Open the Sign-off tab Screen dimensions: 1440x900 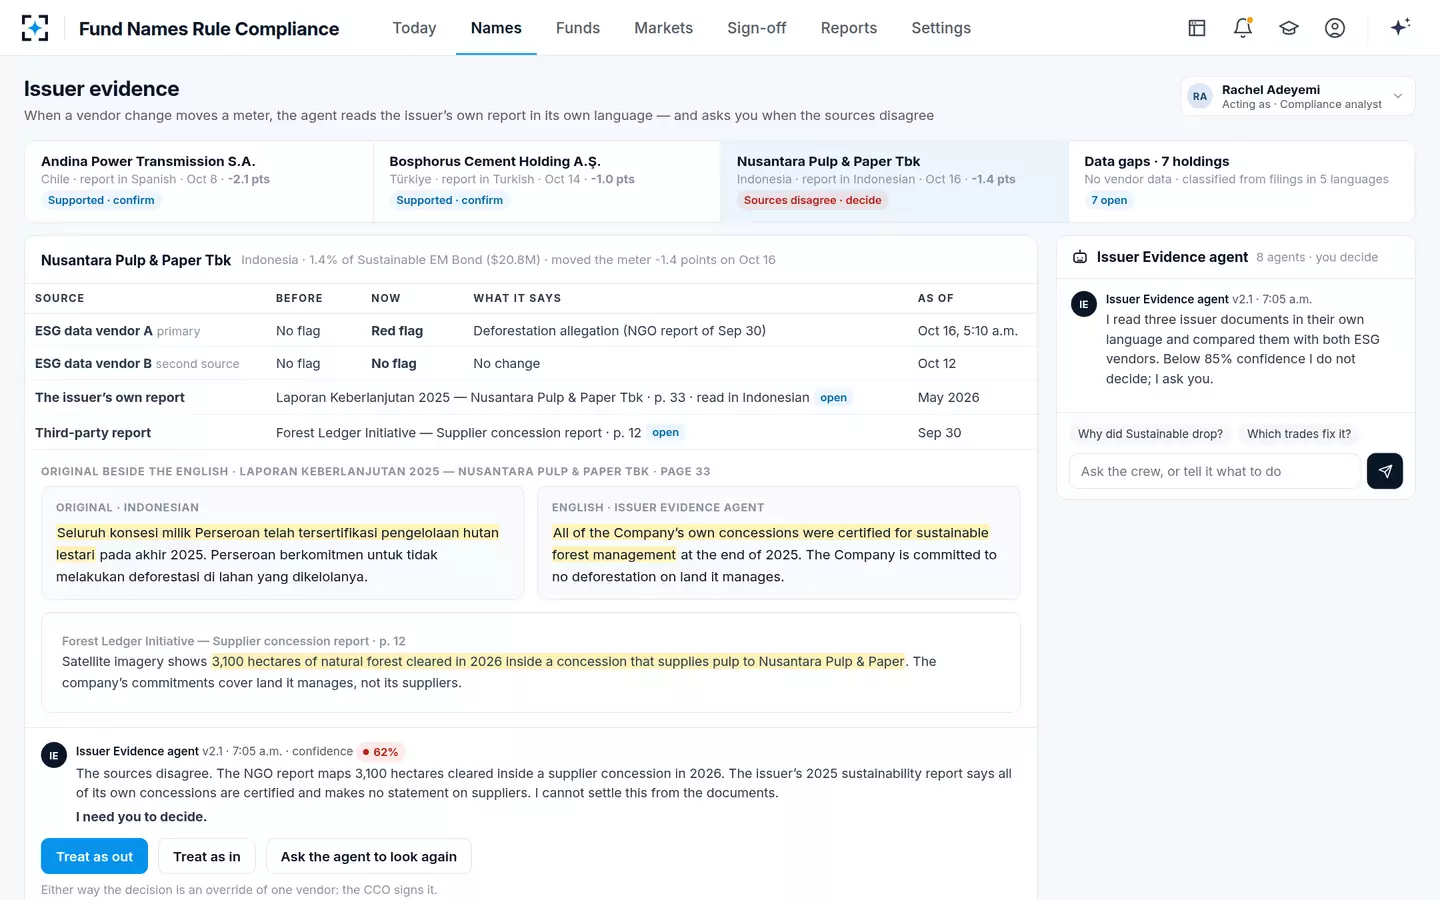pos(757,28)
